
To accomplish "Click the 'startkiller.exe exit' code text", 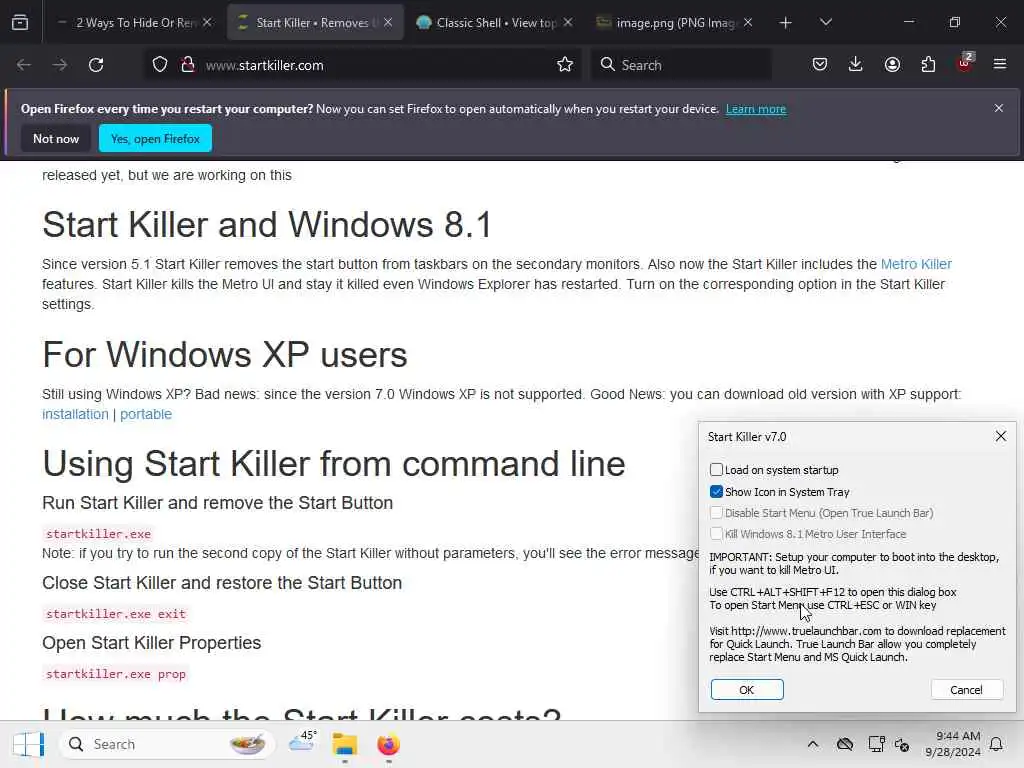I will point(116,614).
